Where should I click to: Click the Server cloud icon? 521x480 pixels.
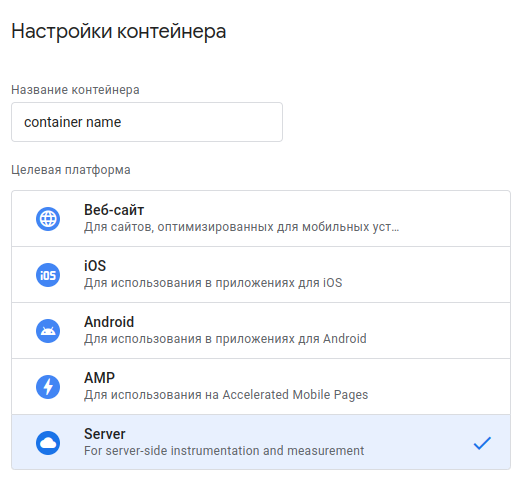(x=48, y=443)
